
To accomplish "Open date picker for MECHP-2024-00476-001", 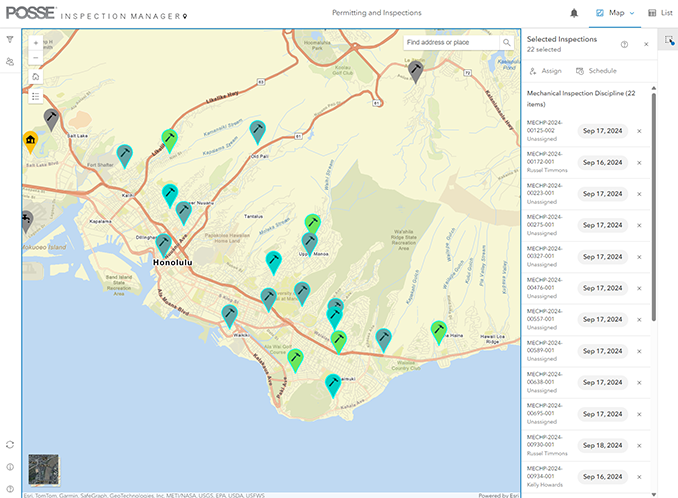I will point(602,288).
